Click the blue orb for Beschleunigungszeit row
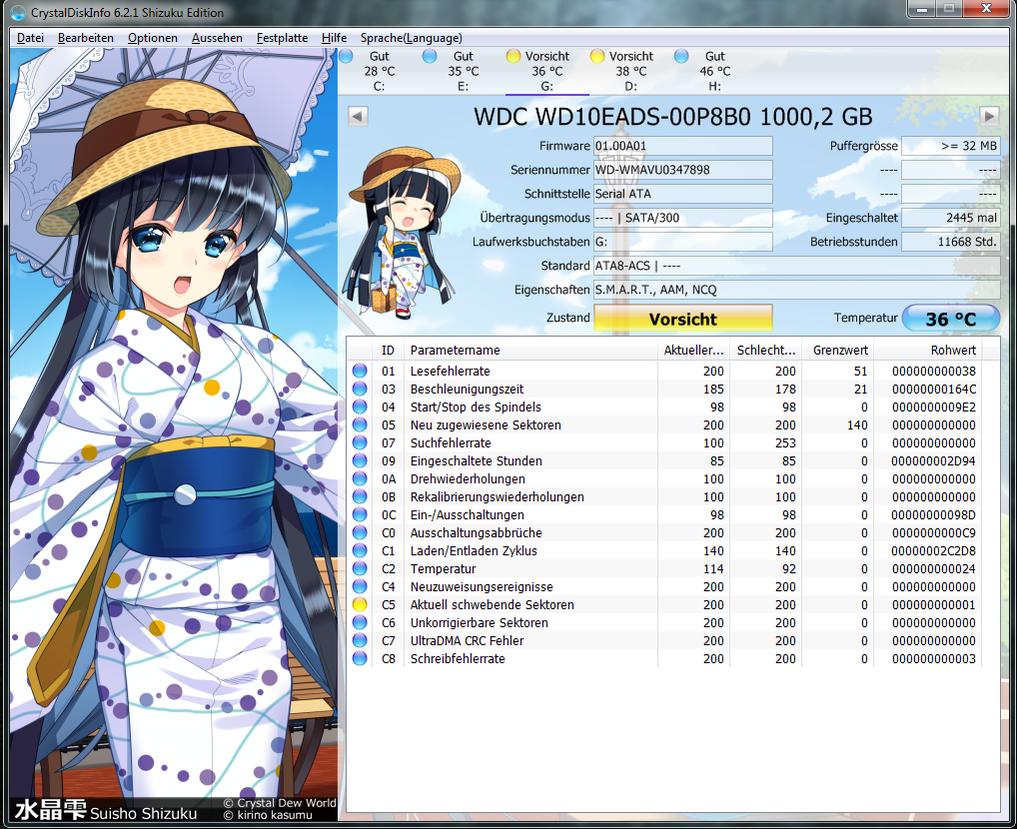Viewport: 1017px width, 829px height. tap(359, 389)
